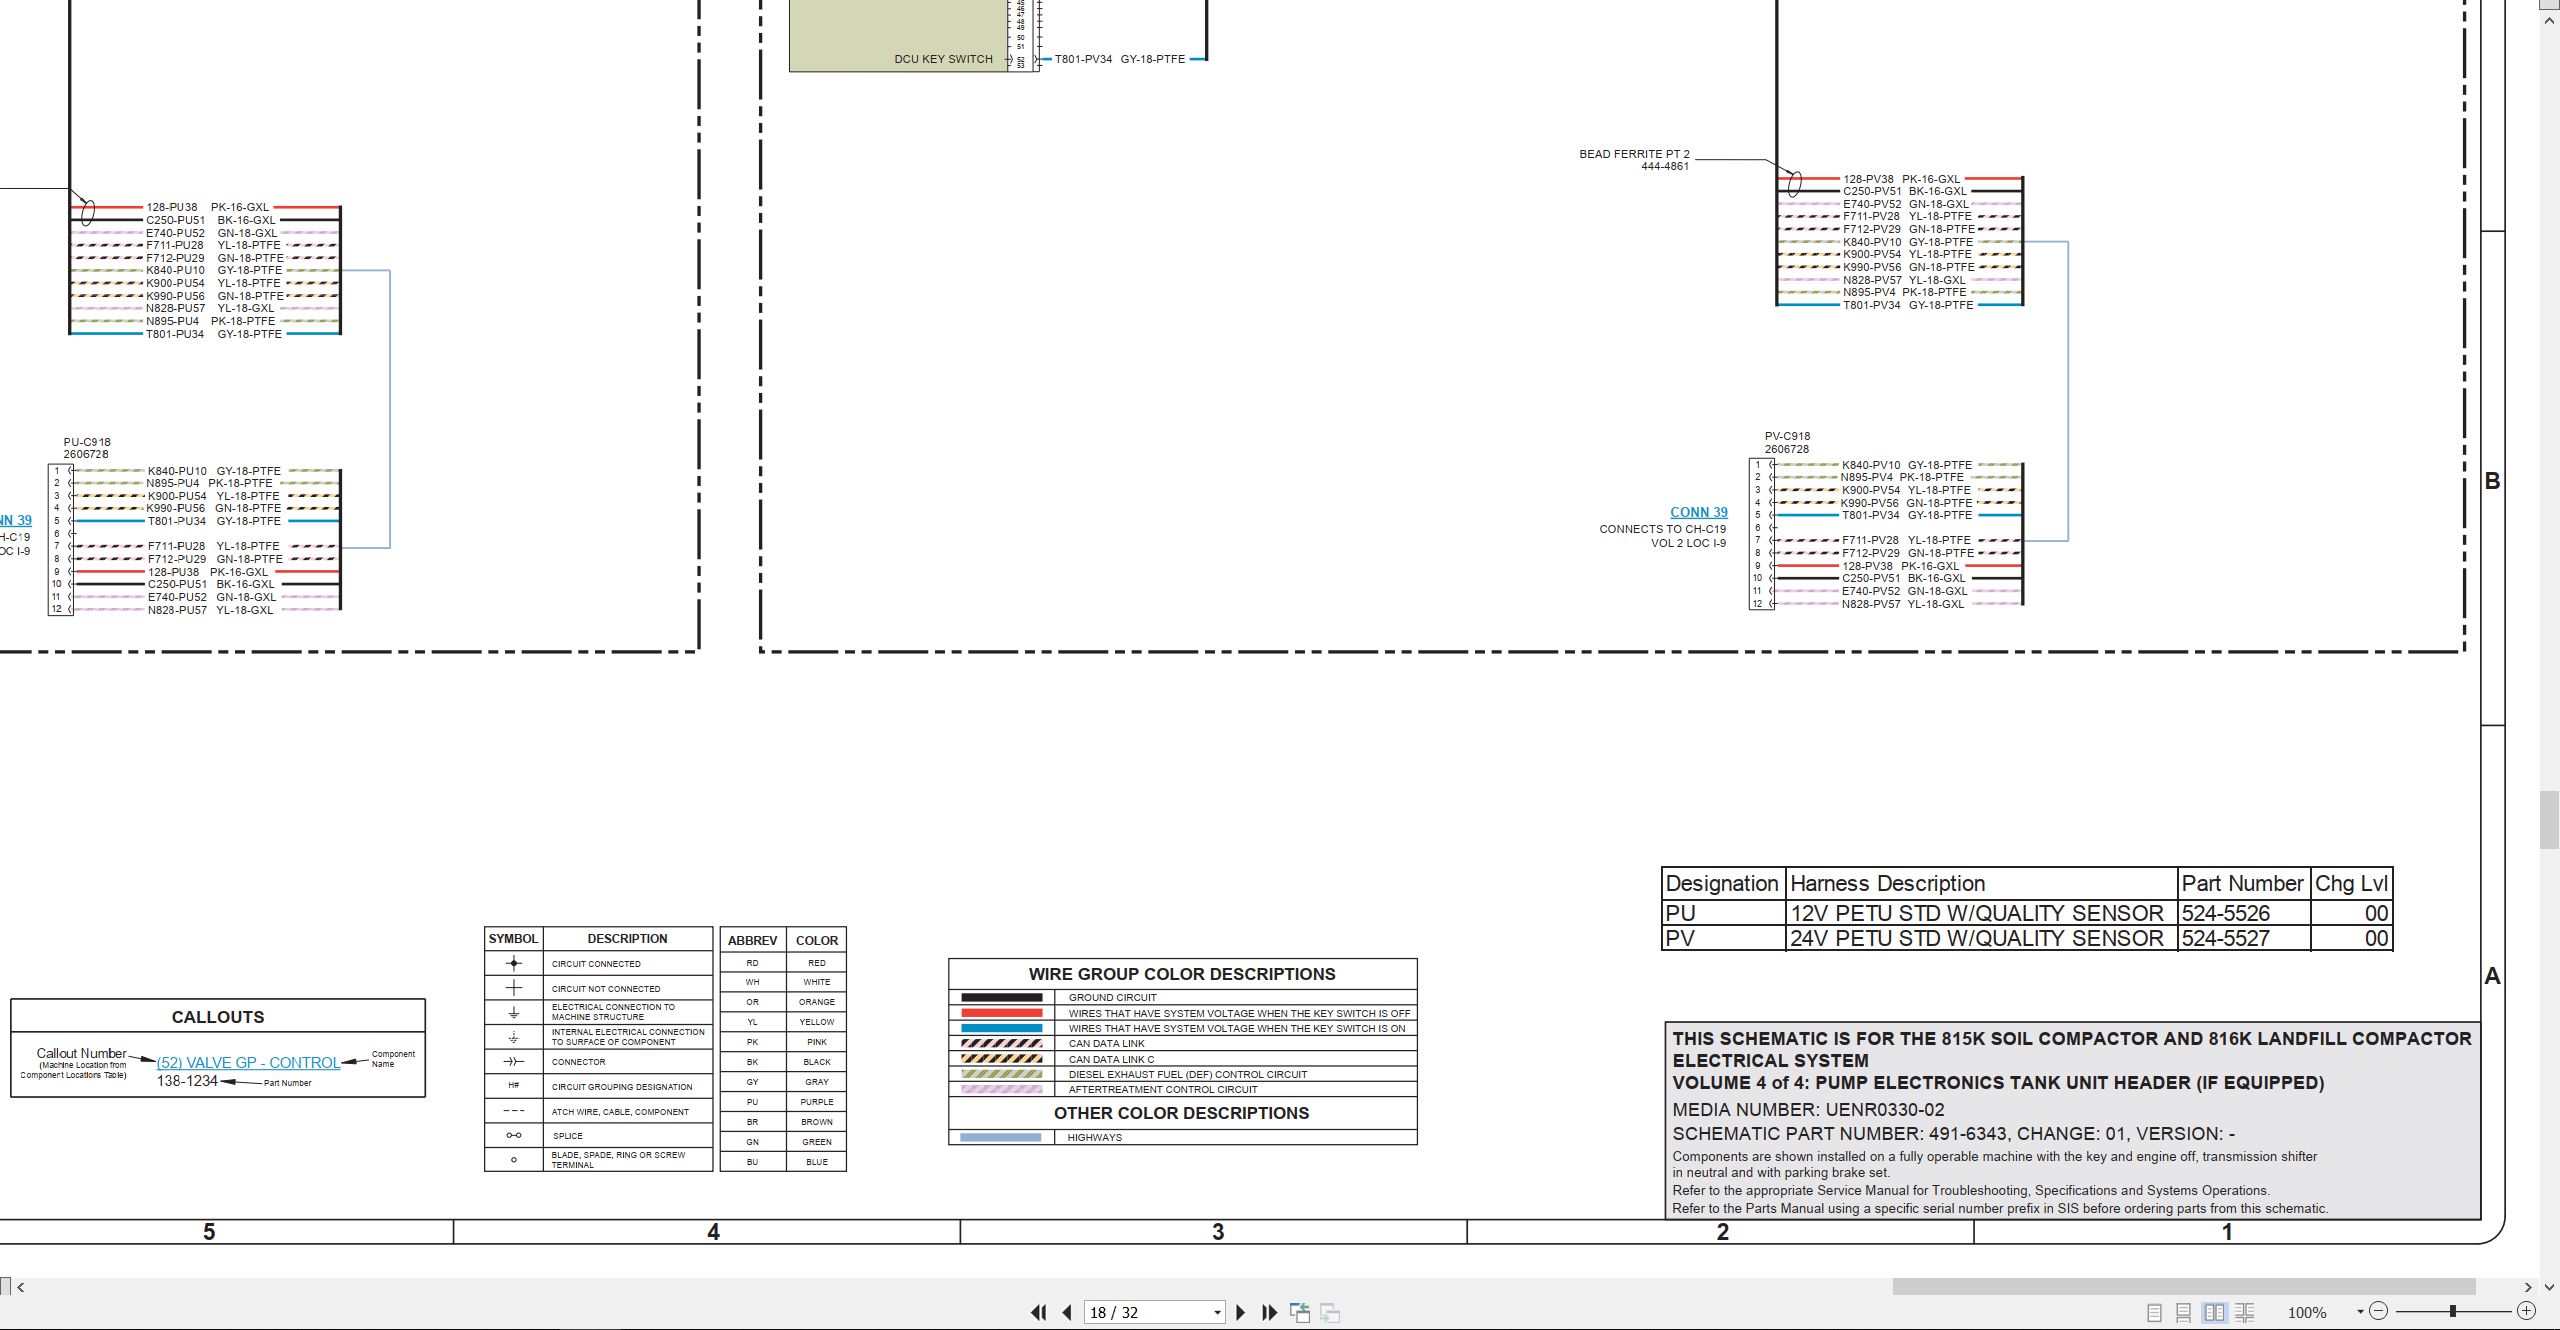2560x1330 pixels.
Task: Click the 'BEAD FERRITE PT 2' label
Action: tap(1634, 154)
